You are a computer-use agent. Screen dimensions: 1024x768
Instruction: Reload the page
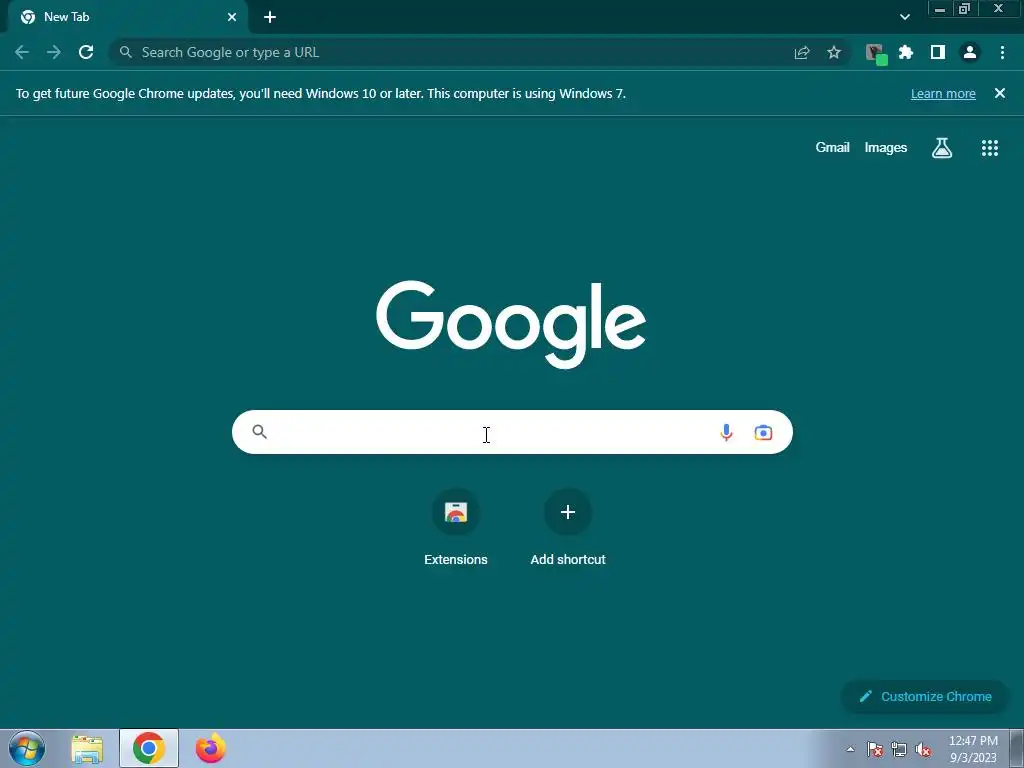tap(86, 52)
